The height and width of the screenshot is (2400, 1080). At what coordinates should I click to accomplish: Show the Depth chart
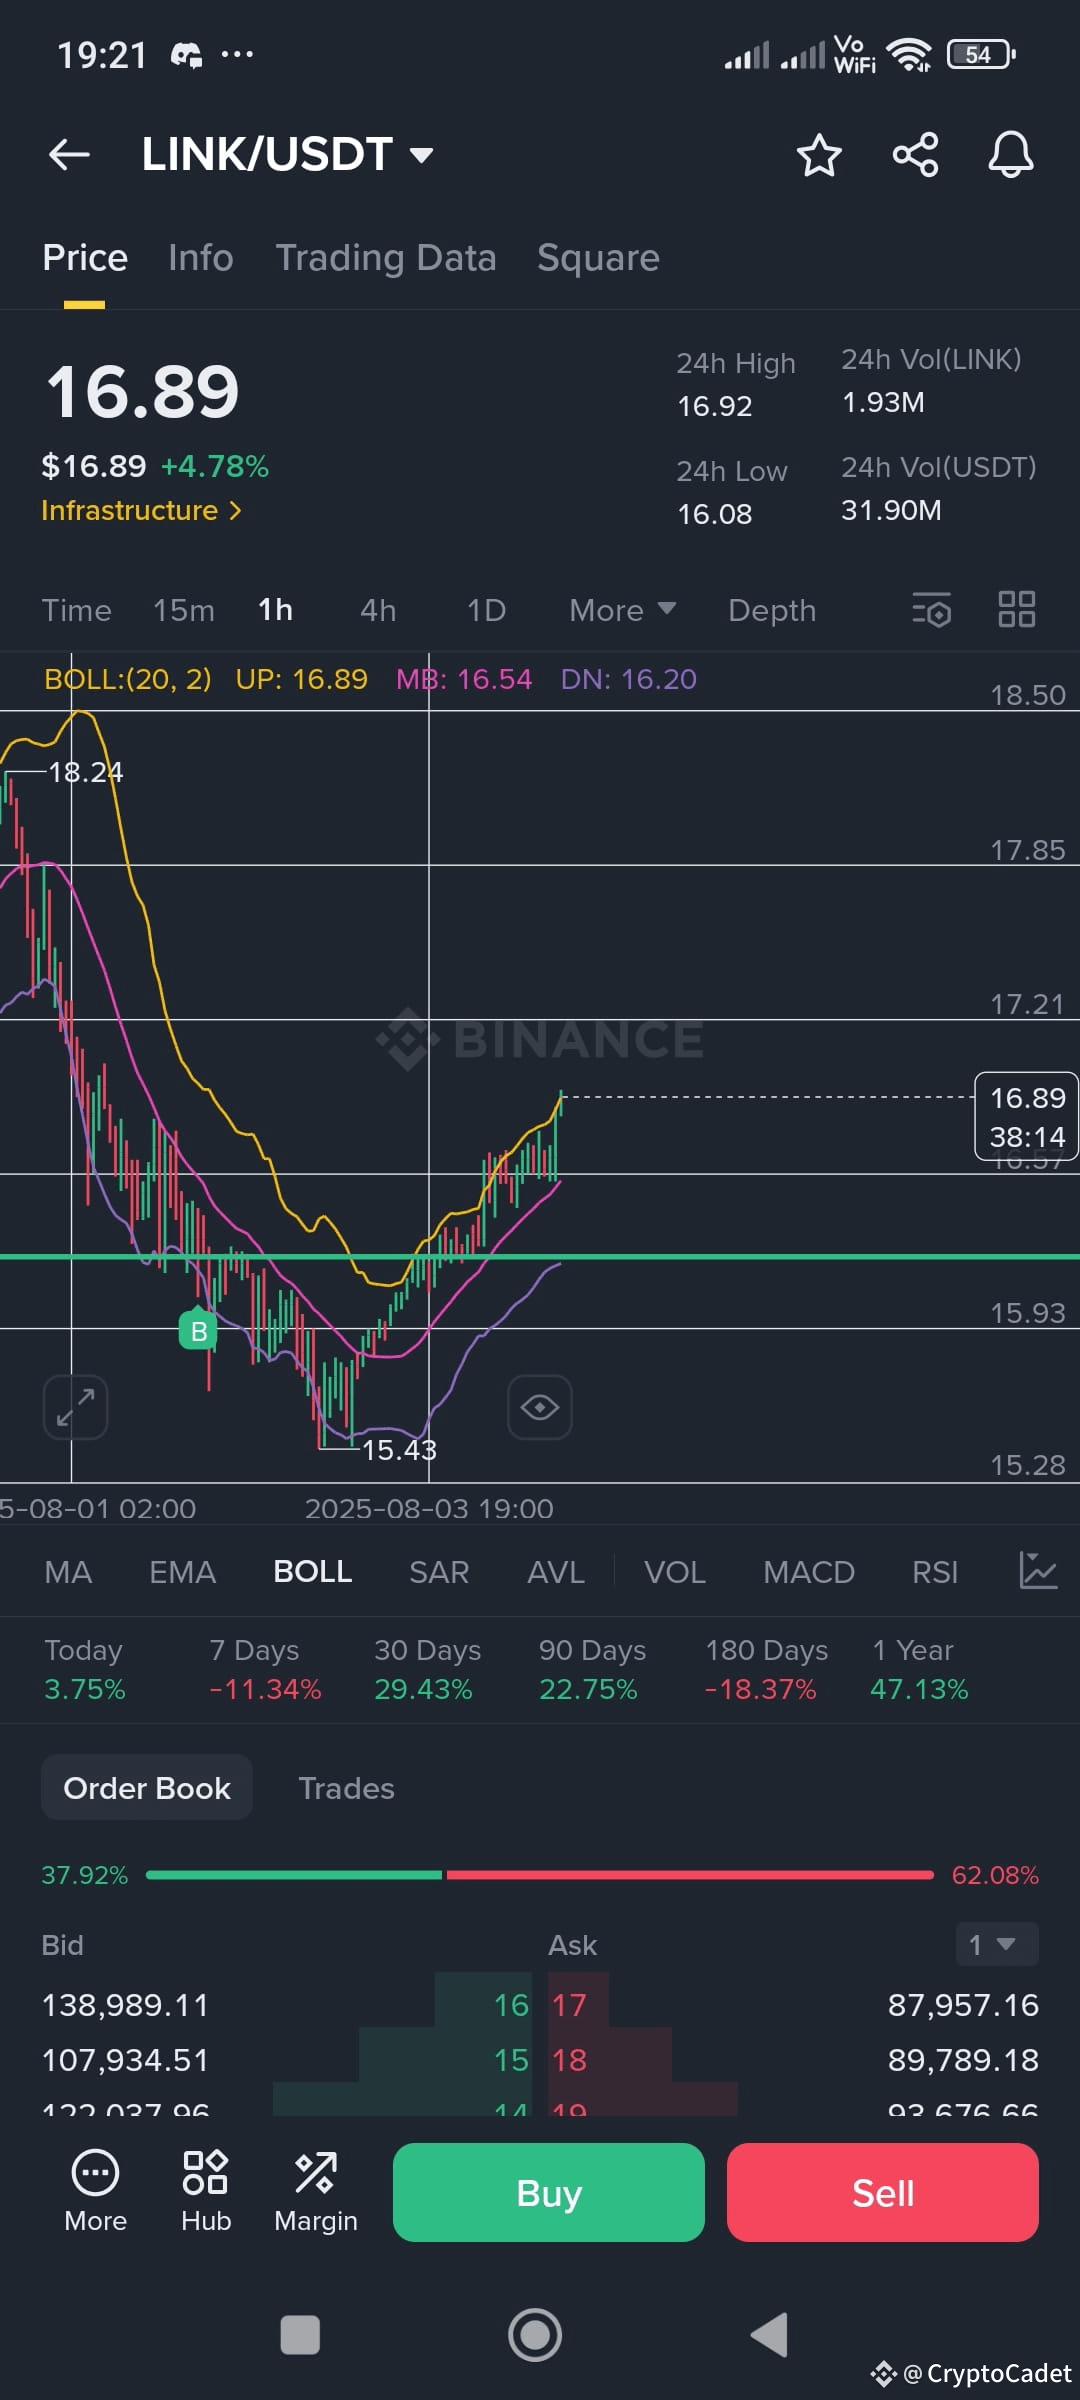tap(772, 610)
